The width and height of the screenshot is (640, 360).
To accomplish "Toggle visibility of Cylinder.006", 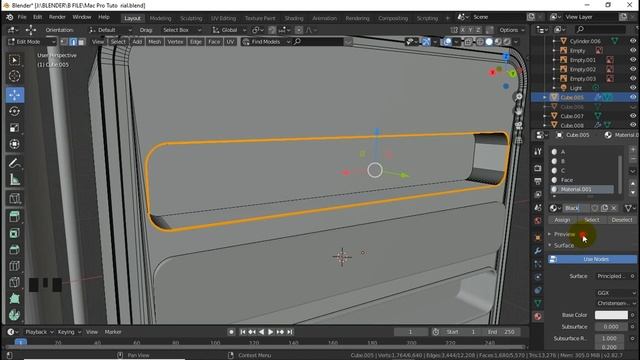I will pos(633,41).
